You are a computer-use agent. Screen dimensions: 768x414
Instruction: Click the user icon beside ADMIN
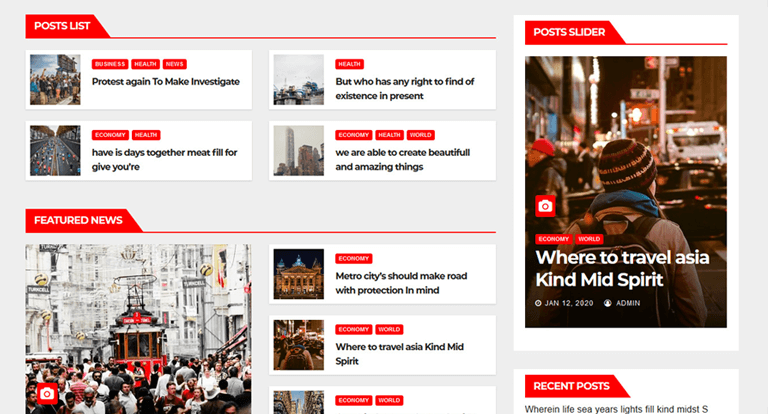607,303
